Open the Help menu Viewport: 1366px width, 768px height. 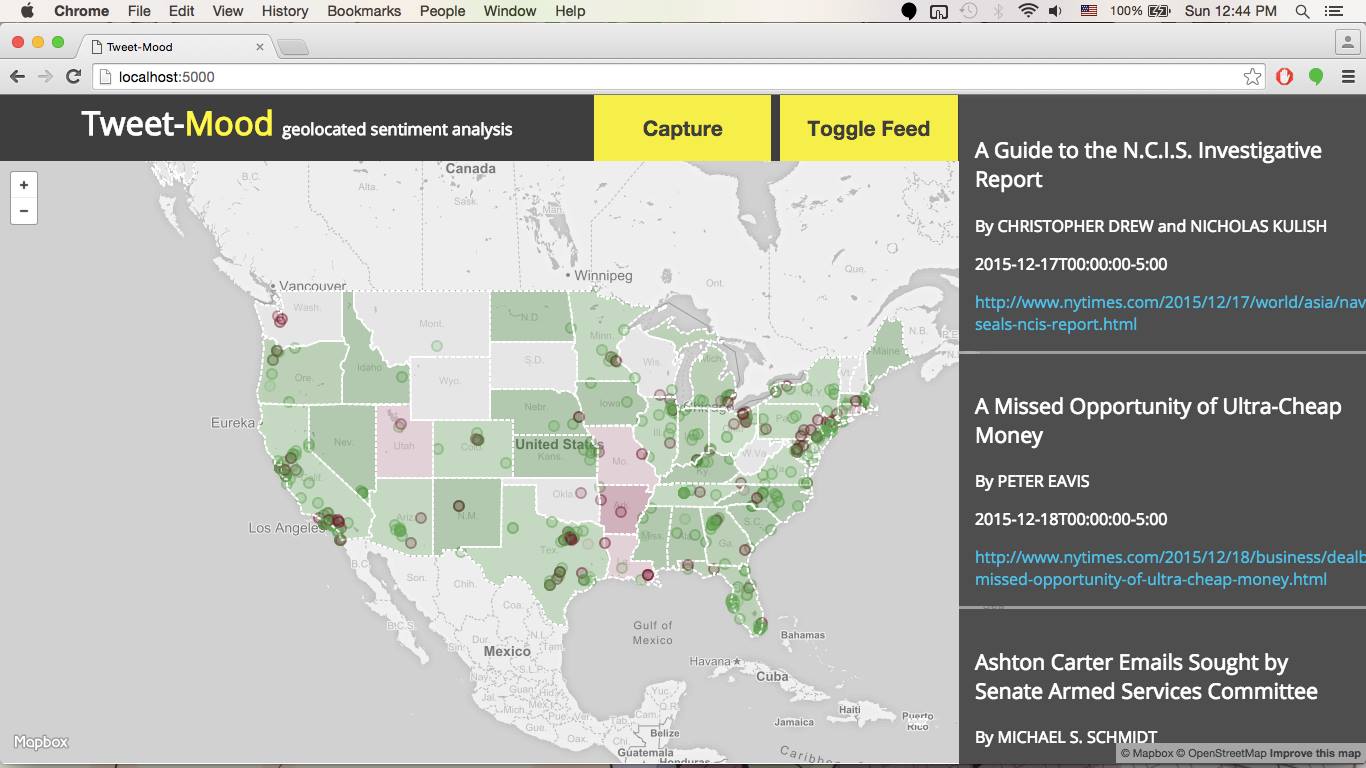point(570,11)
